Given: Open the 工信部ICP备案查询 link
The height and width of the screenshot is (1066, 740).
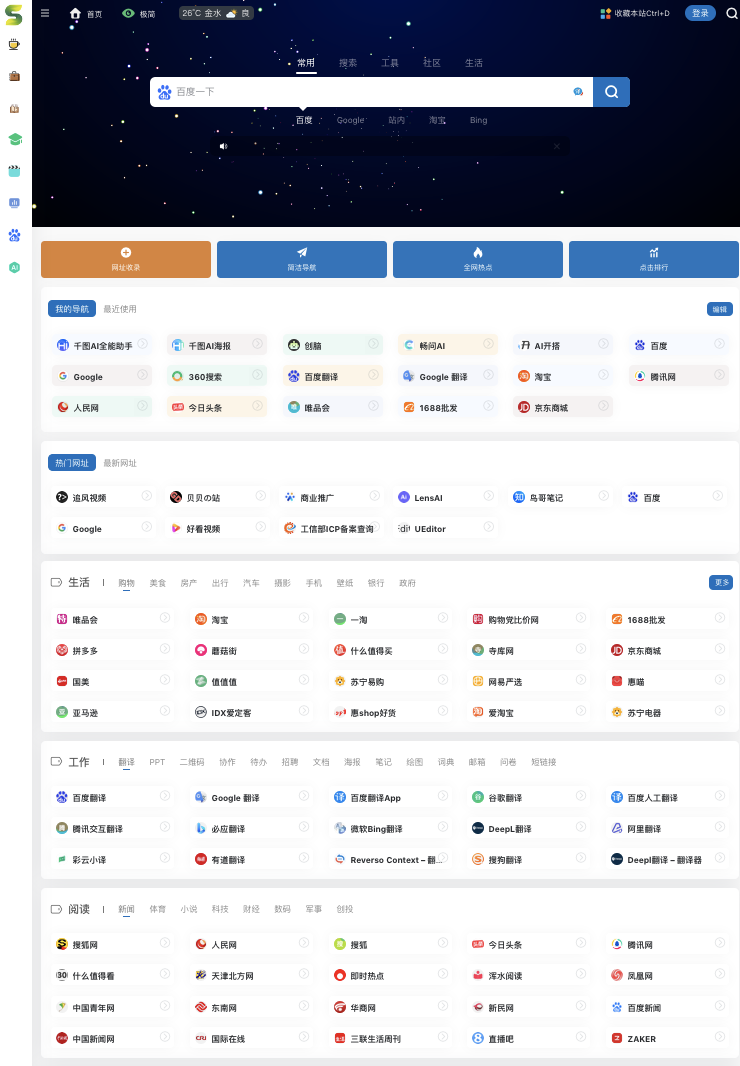Looking at the screenshot, I should coord(337,529).
